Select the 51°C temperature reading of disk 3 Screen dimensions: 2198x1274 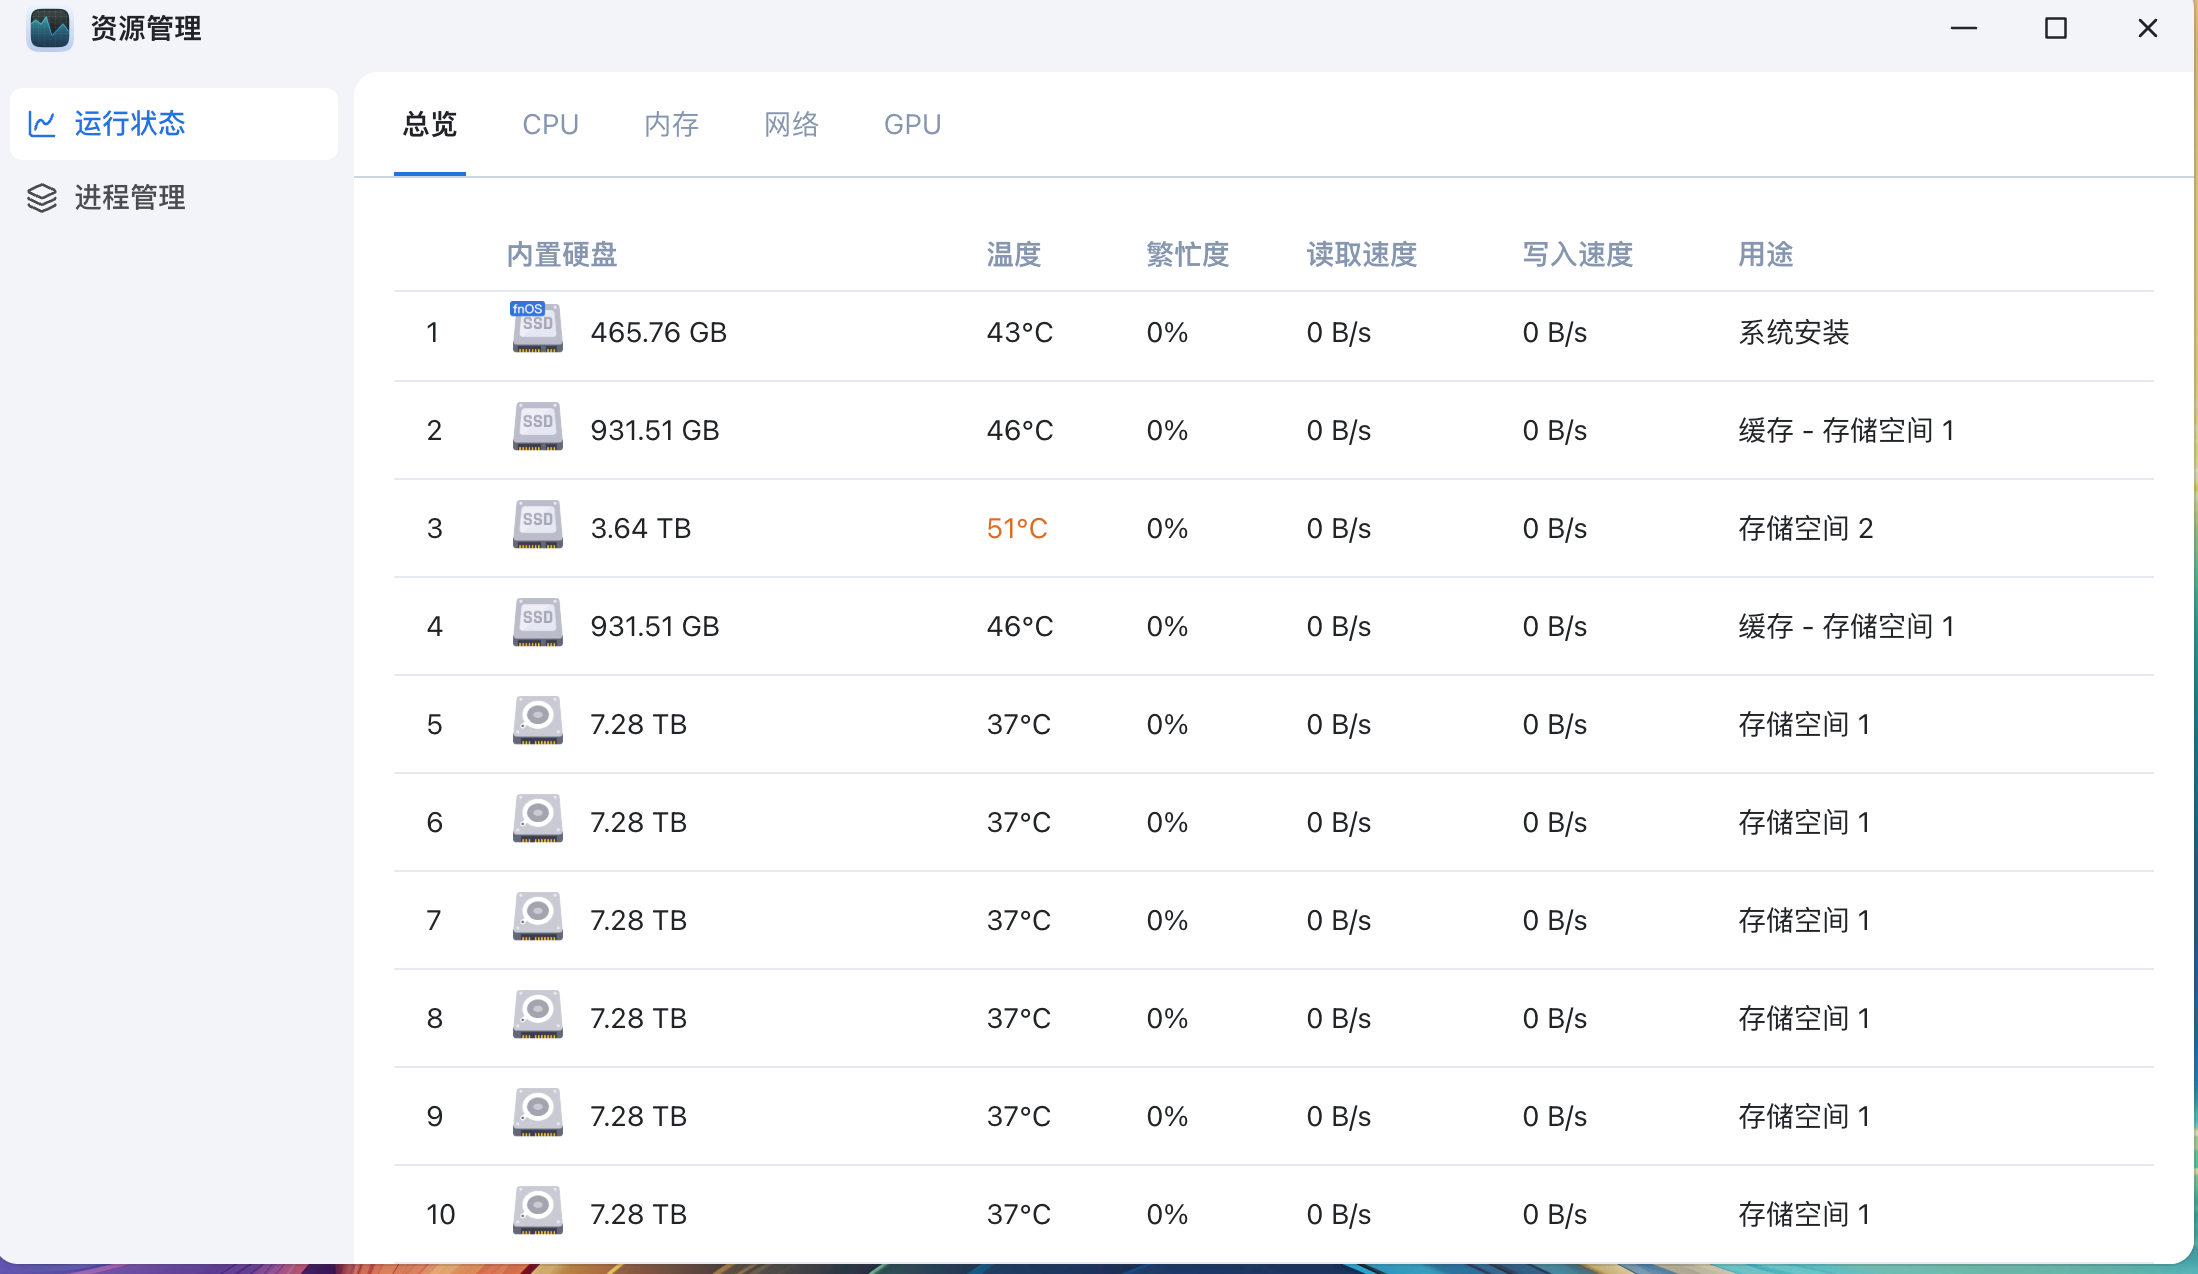point(1018,528)
